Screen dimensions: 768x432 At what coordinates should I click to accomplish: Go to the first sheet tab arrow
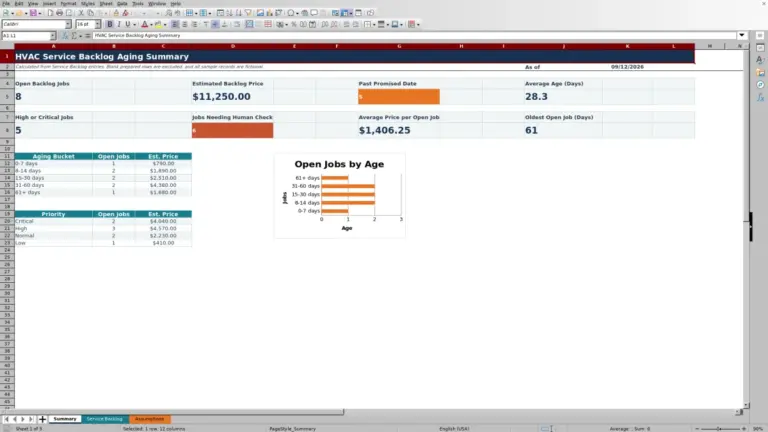pyautogui.click(x=6, y=419)
